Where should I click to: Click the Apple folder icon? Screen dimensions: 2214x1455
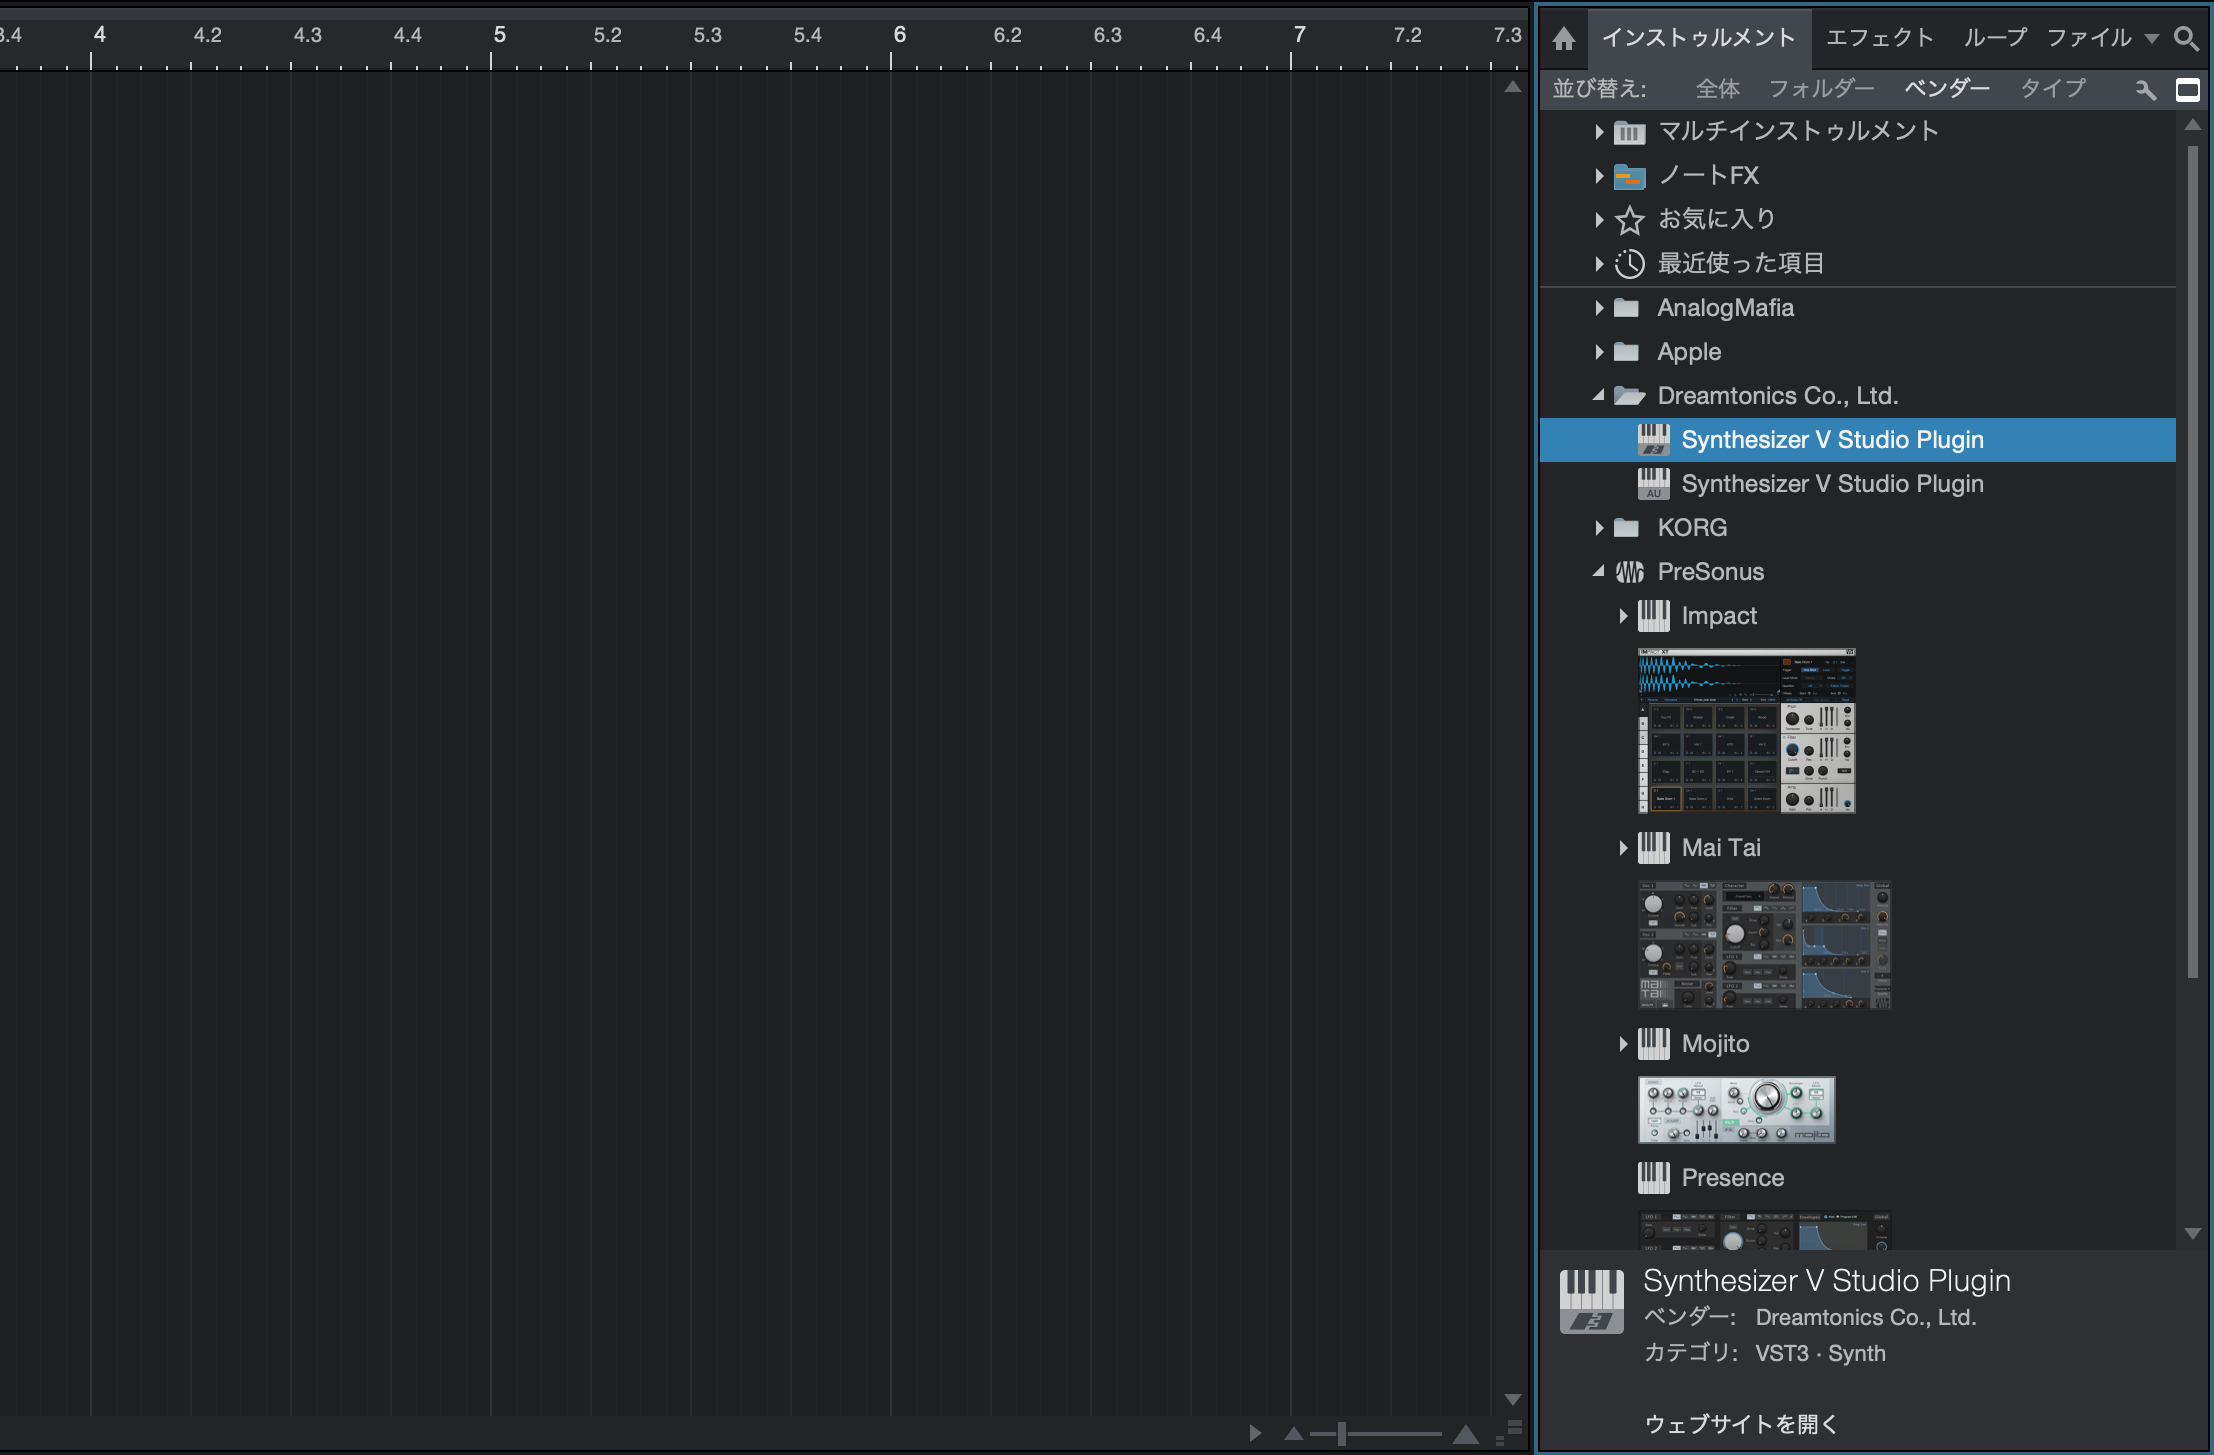[x=1627, y=352]
